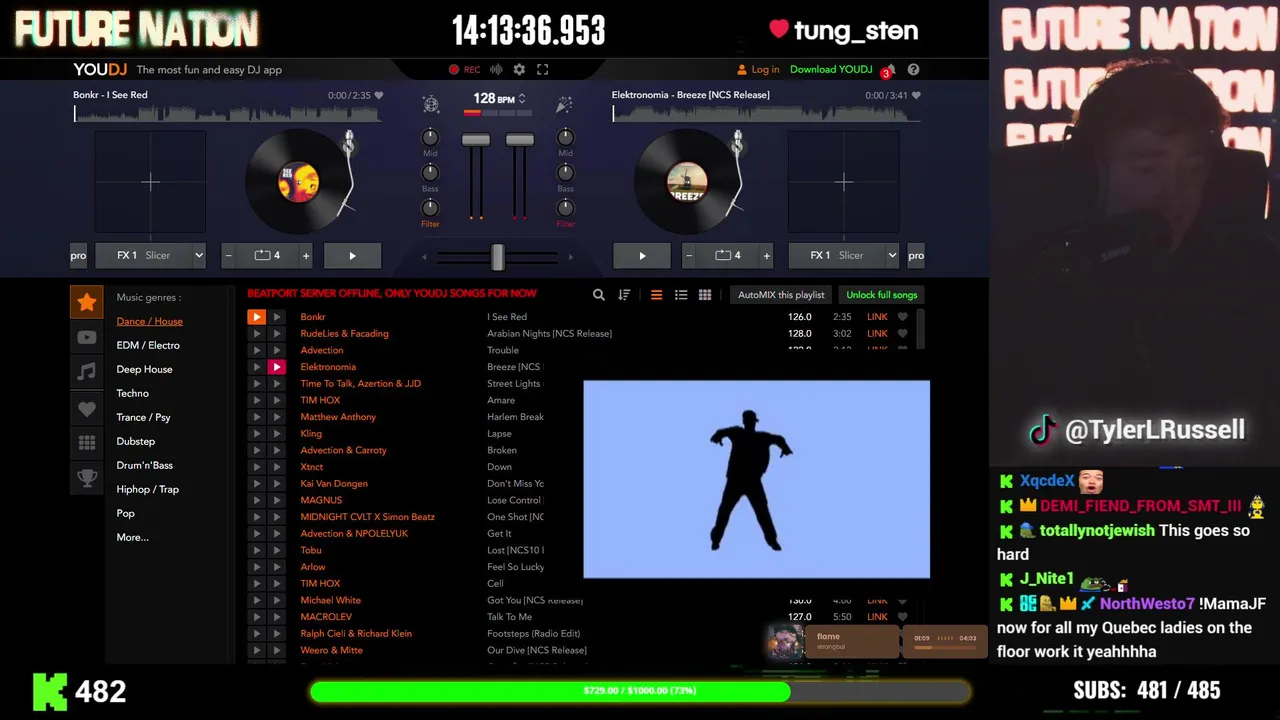The height and width of the screenshot is (720, 1280).
Task: Click the left deck Mid knob
Action: point(430,137)
